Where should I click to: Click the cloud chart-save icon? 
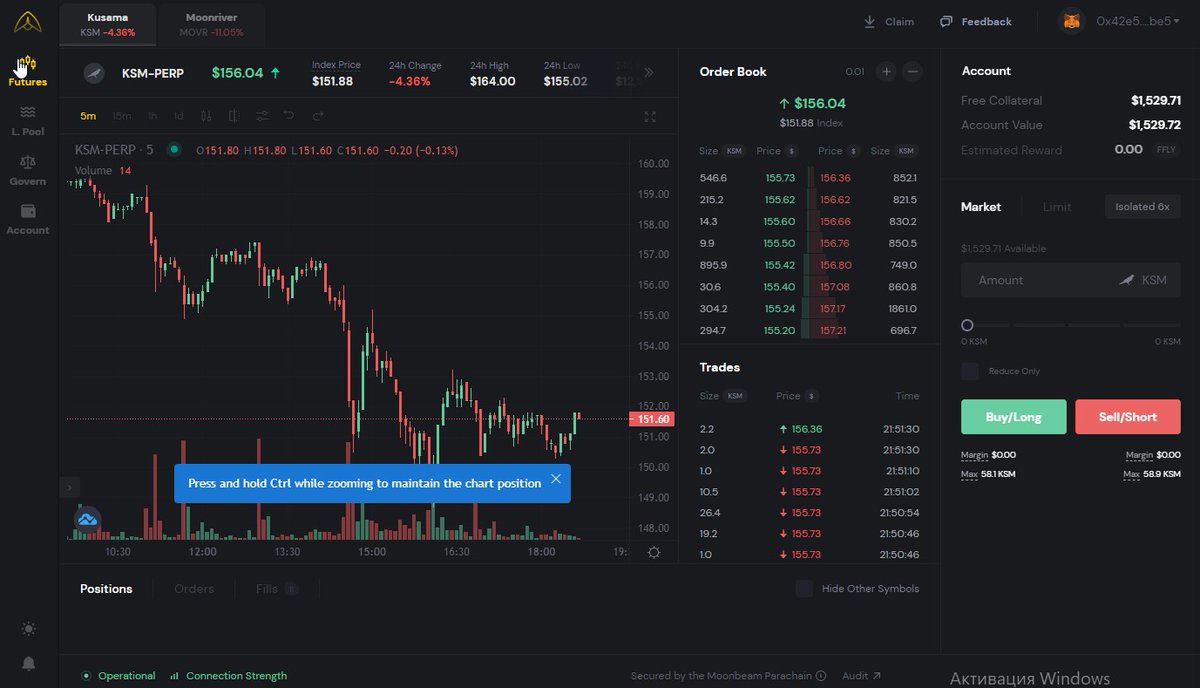[x=88, y=518]
